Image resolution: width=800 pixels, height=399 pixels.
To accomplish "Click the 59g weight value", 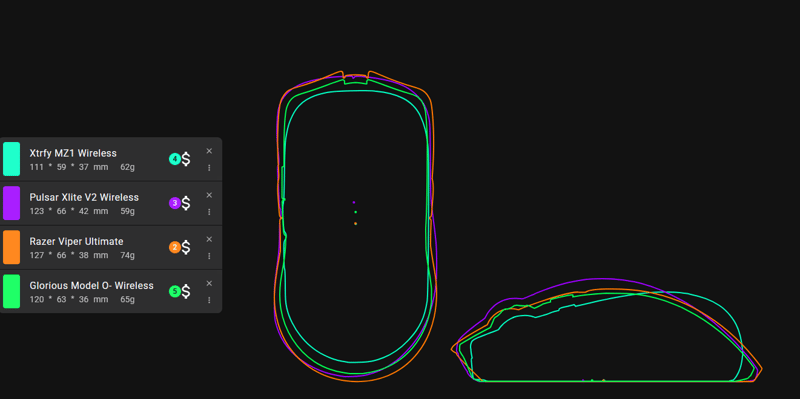I will [x=128, y=211].
